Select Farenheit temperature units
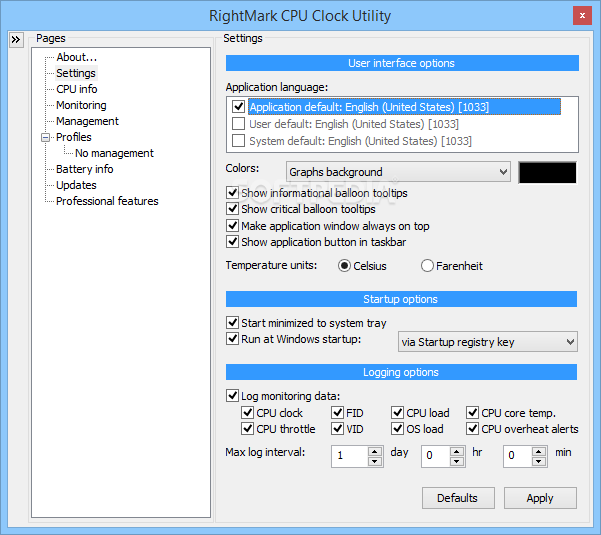Screen dimensions: 601x535 (x=427, y=266)
